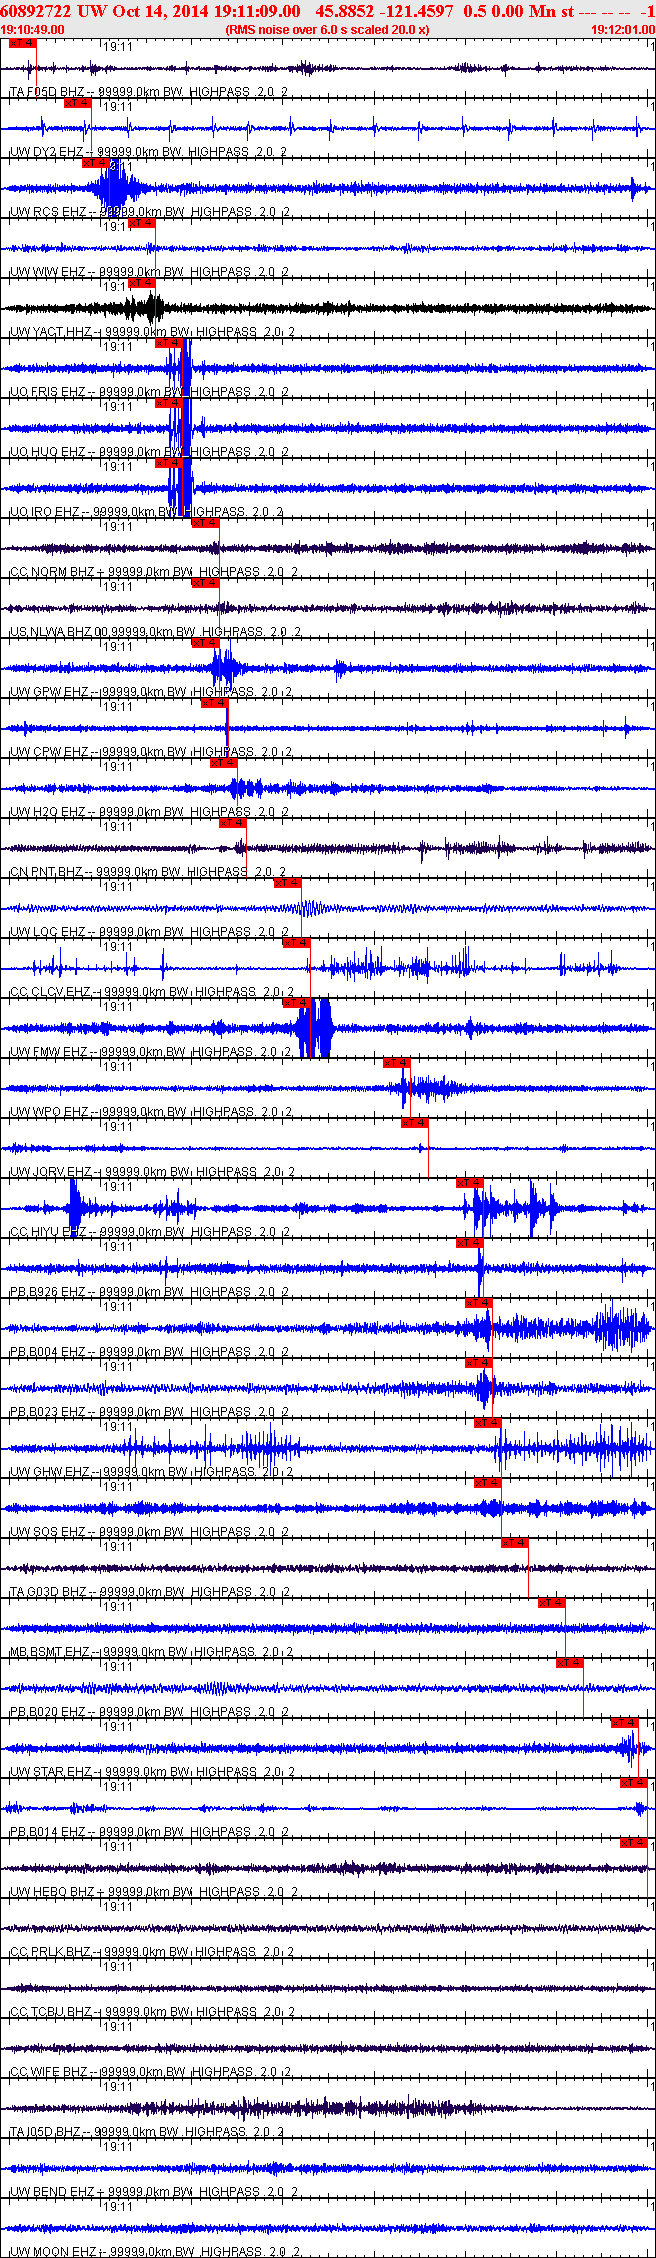
Task: Select the CC HIYU EHZ station label
Action: pyautogui.click(x=148, y=1232)
